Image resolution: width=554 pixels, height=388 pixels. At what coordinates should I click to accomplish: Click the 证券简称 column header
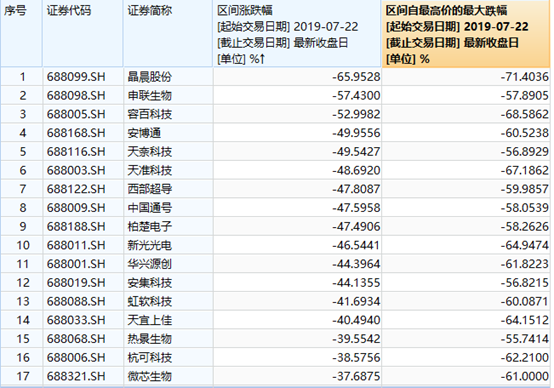pos(168,33)
